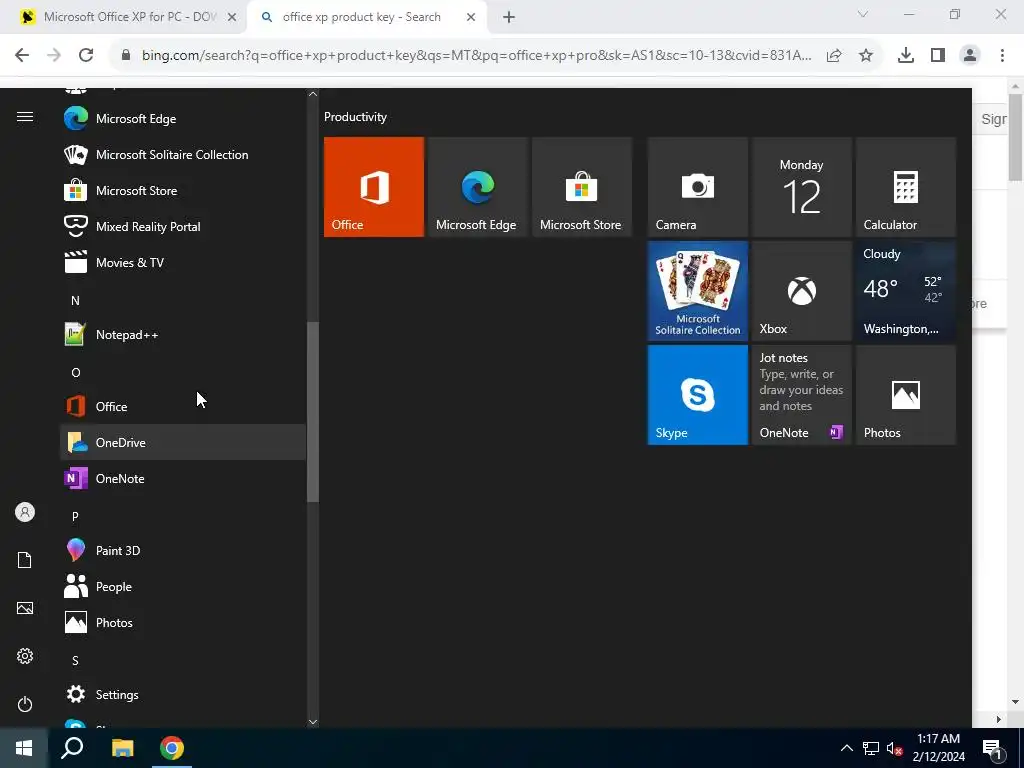Jump to the letter N section header

[75, 300]
